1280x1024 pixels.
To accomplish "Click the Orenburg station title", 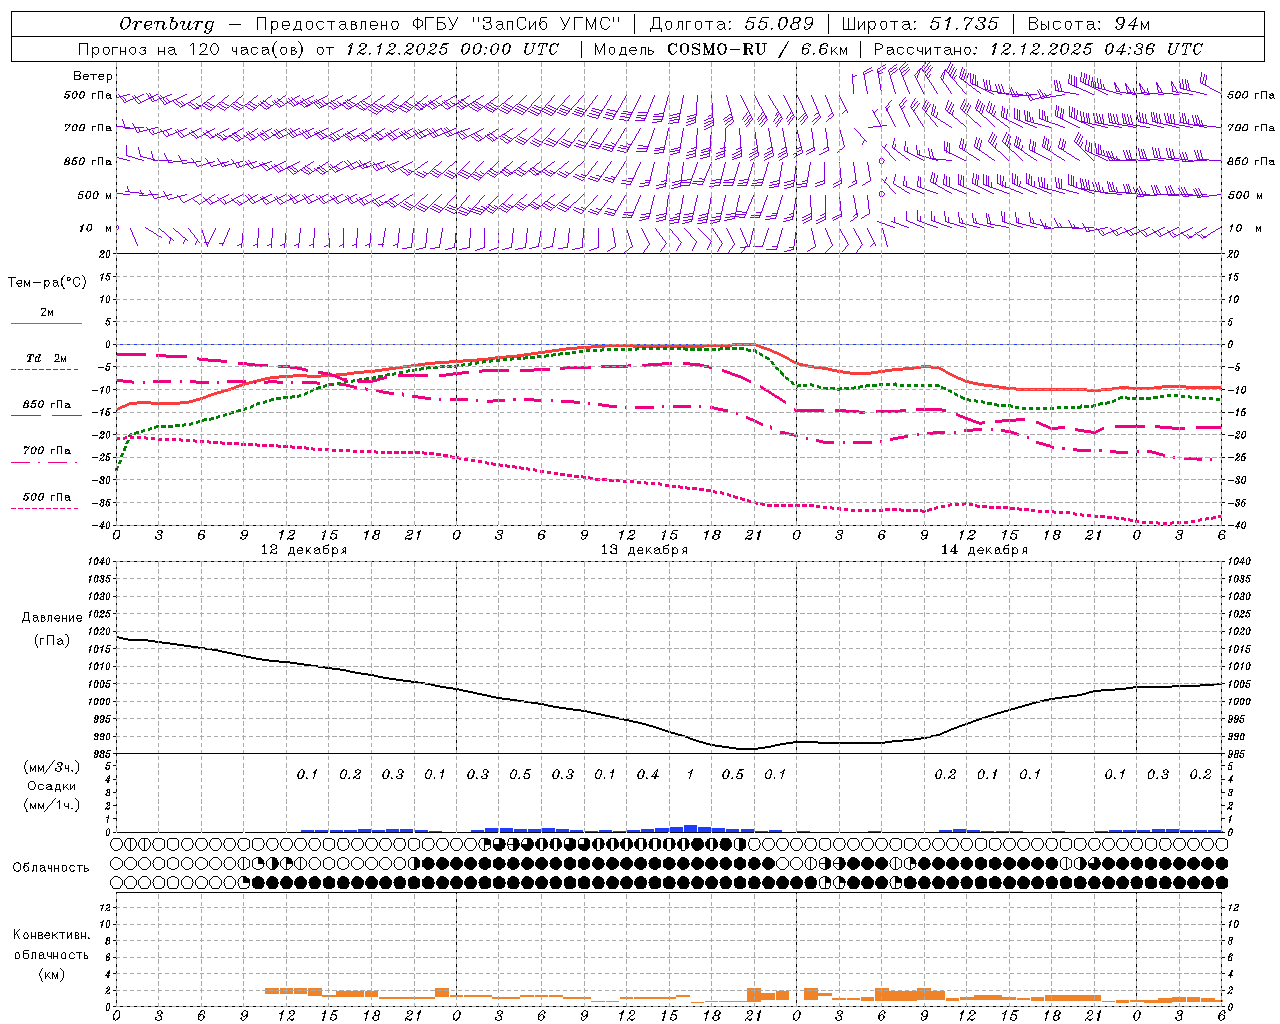I will point(166,24).
